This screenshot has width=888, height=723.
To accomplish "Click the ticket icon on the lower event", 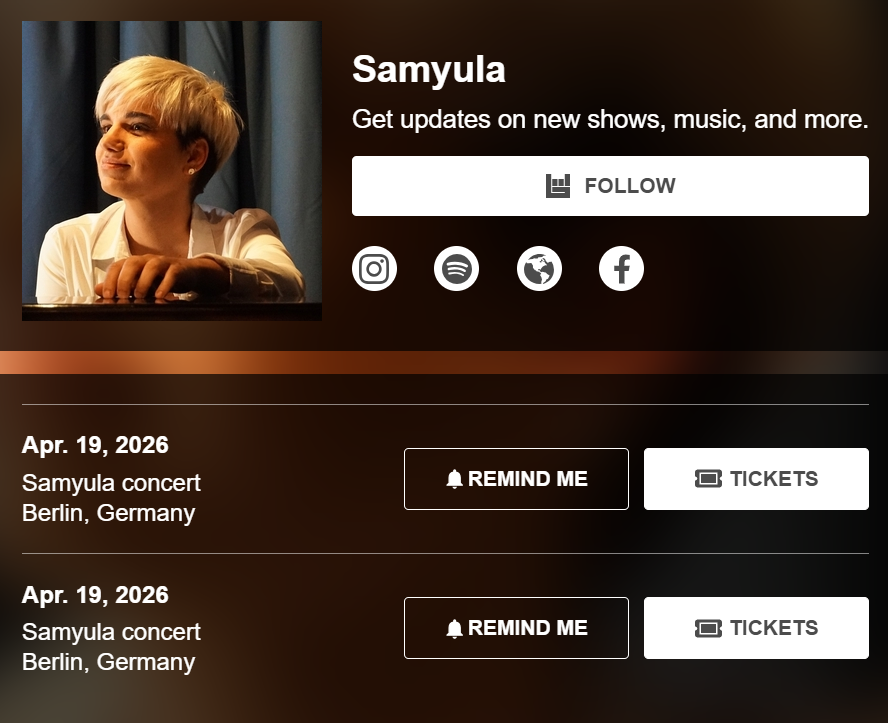I will [708, 628].
